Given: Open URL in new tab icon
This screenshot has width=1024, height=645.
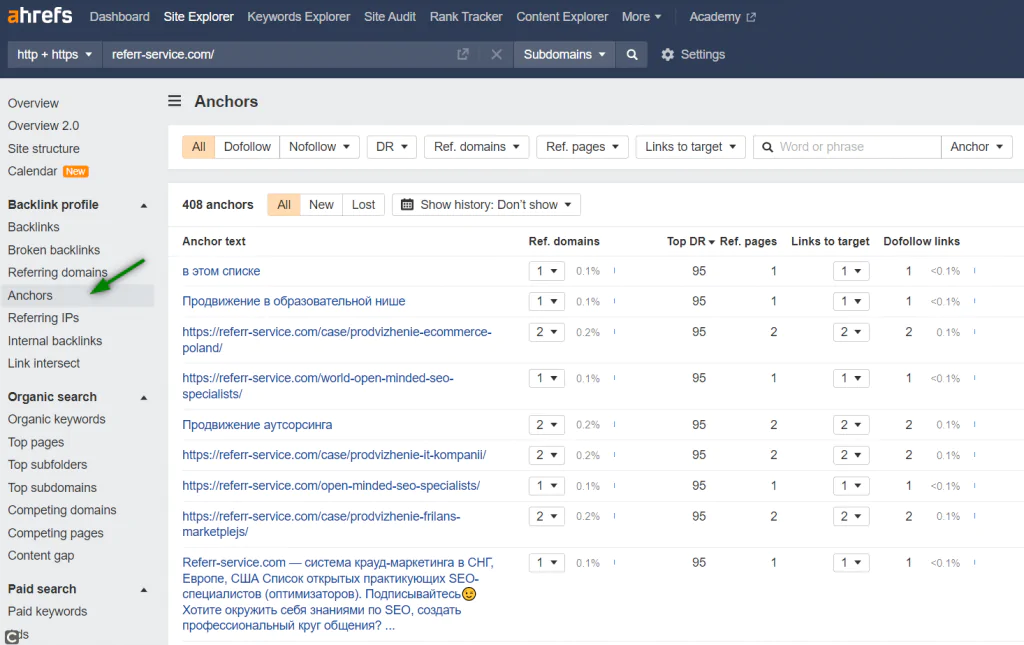Looking at the screenshot, I should point(462,54).
